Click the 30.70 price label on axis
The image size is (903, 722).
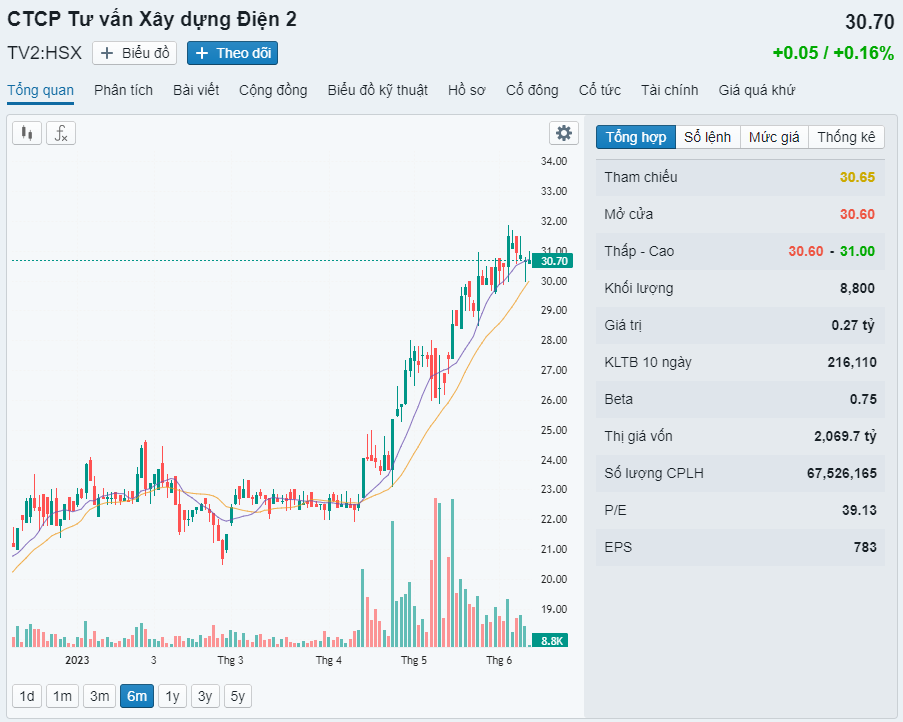pos(552,261)
